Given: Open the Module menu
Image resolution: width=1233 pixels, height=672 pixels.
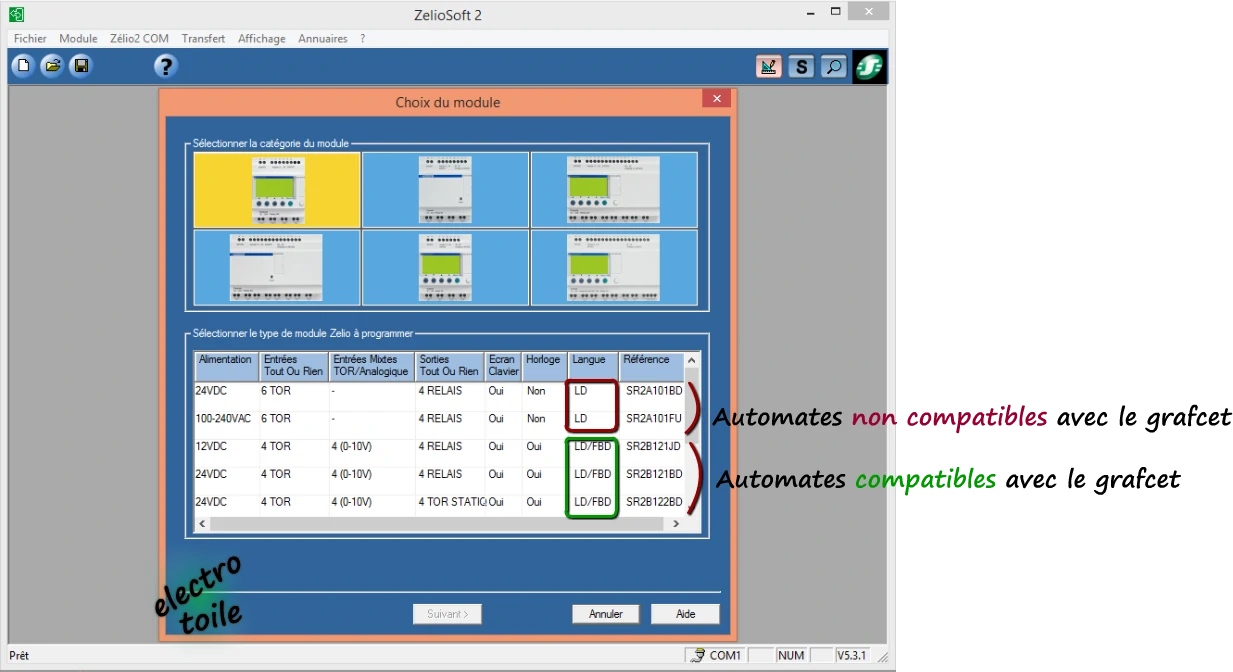Looking at the screenshot, I should click(x=78, y=38).
